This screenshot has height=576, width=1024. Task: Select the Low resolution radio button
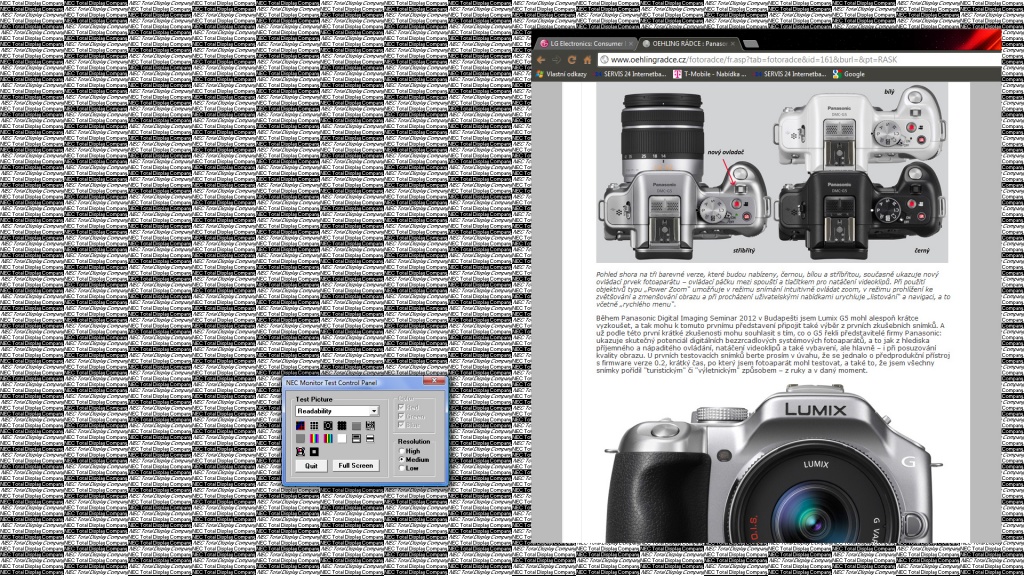[402, 468]
